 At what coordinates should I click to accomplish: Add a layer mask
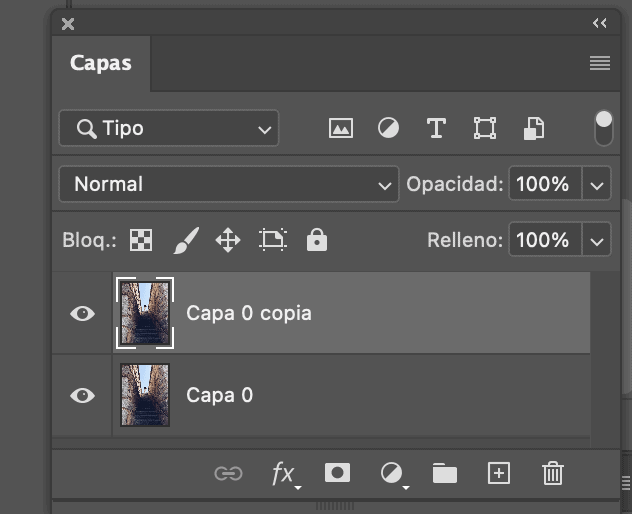coord(337,472)
